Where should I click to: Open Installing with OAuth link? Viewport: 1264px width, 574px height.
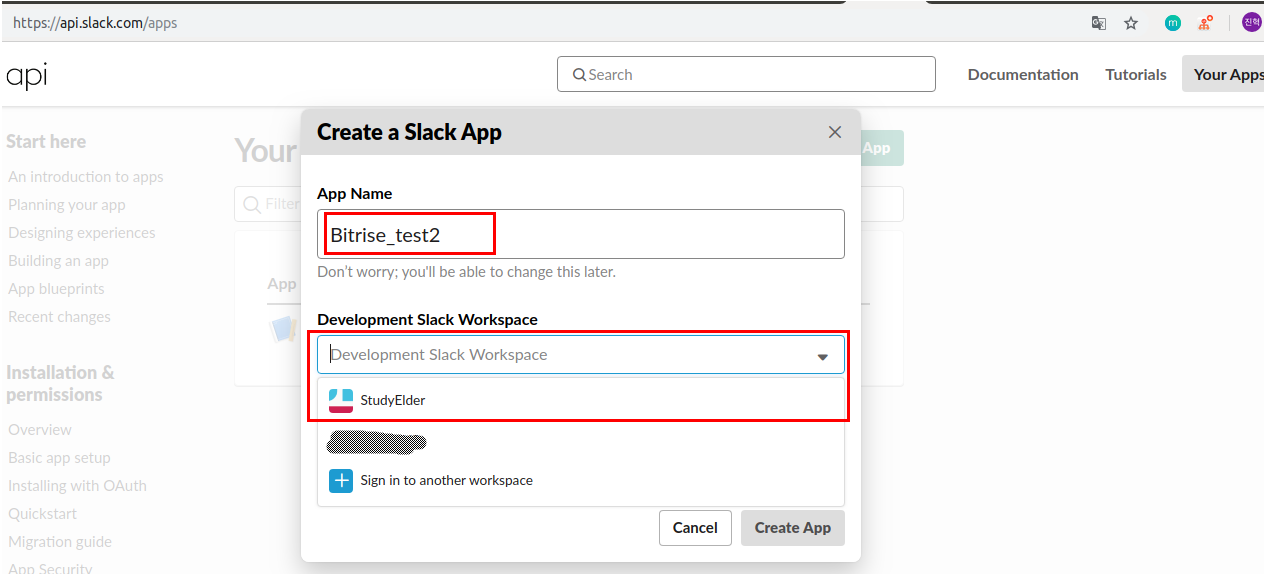pyautogui.click(x=77, y=486)
